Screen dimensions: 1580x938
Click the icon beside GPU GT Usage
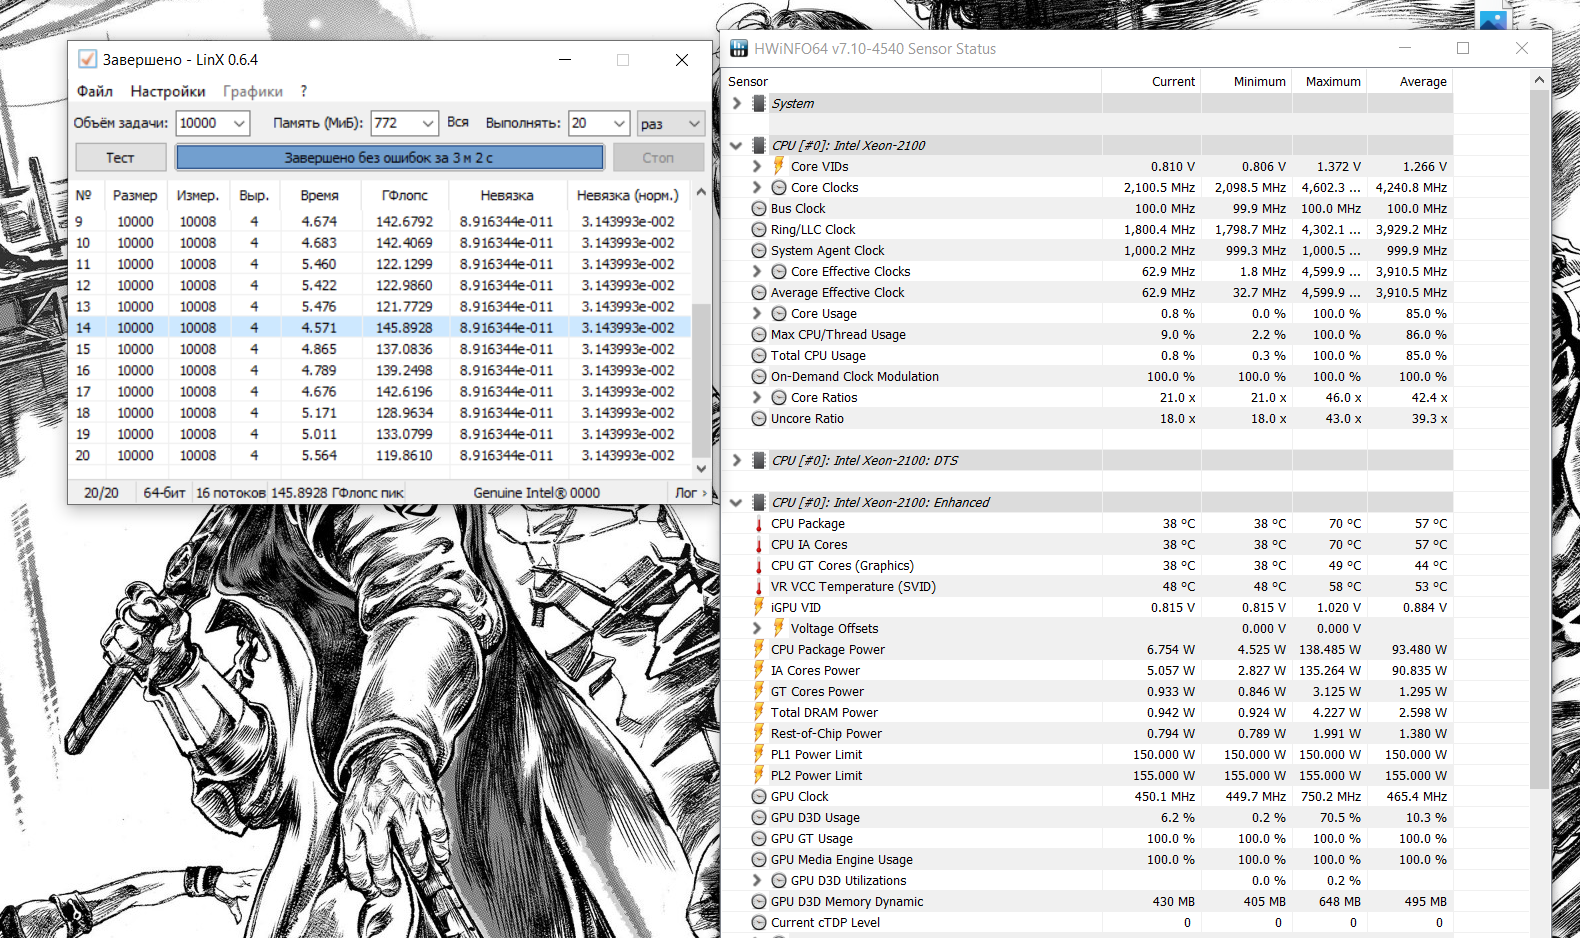(x=759, y=838)
